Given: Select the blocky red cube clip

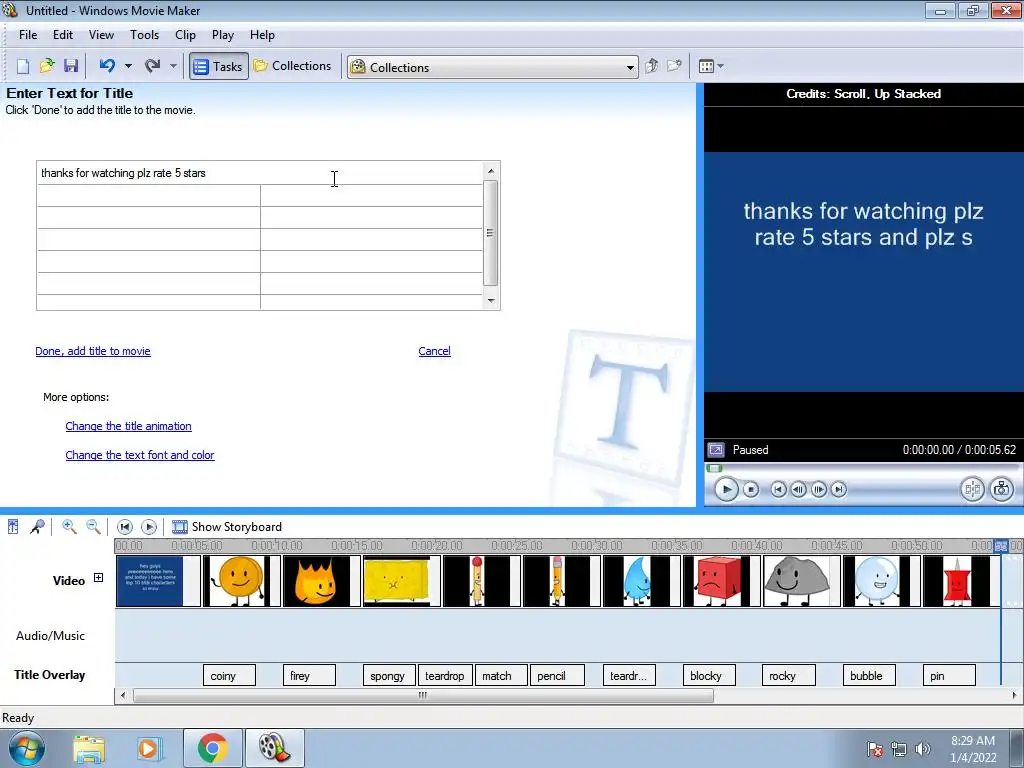Looking at the screenshot, I should coord(722,581).
